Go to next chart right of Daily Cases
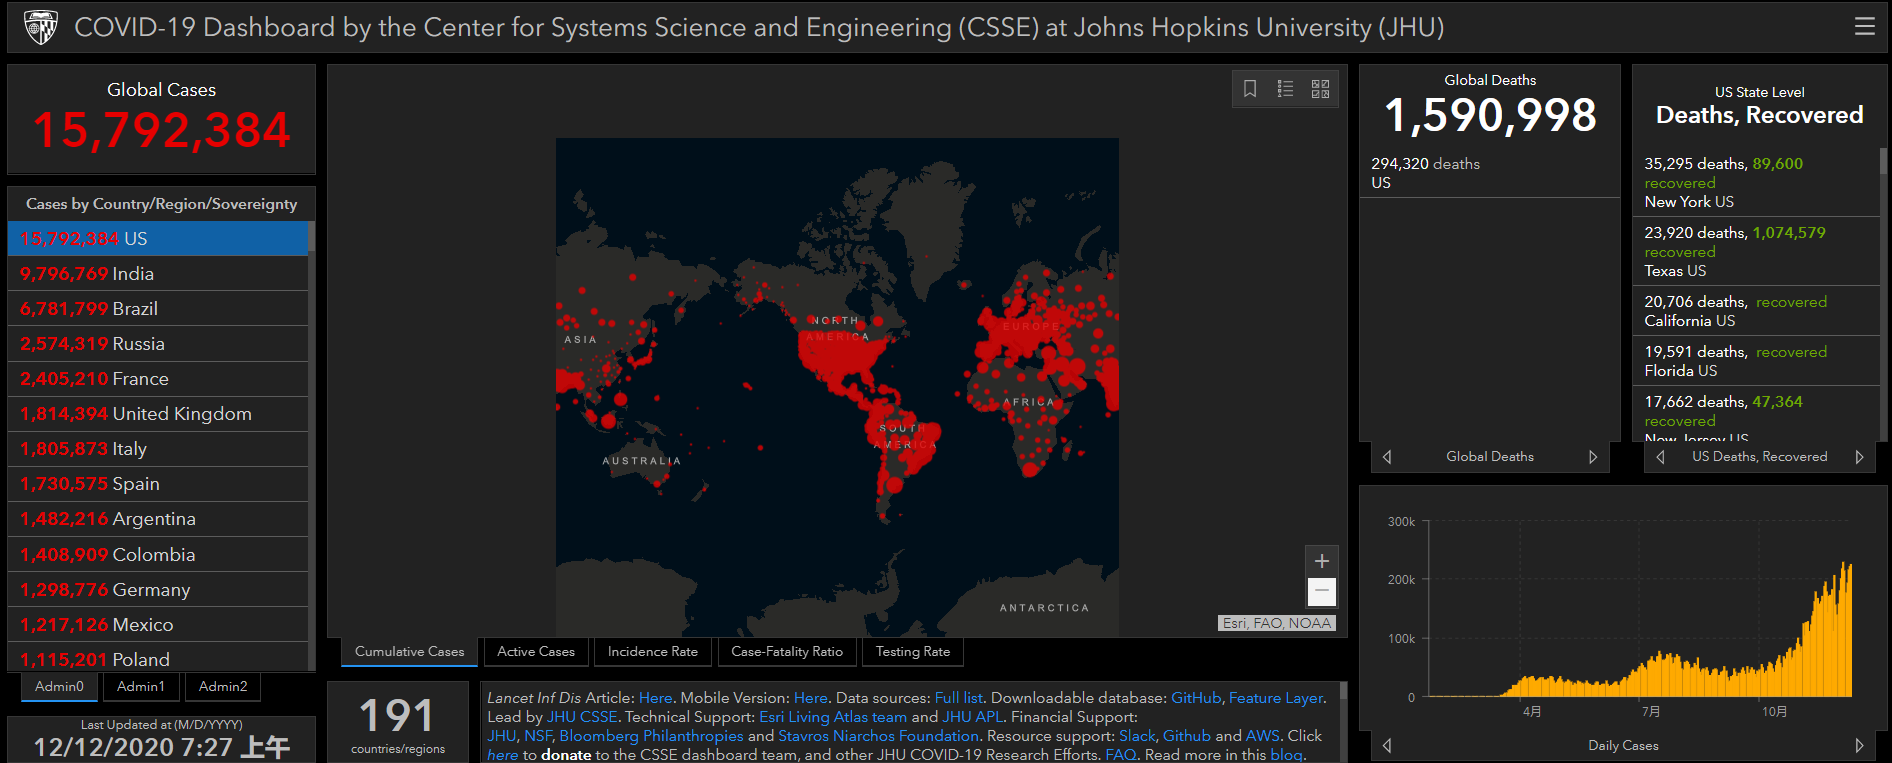Viewport: 1892px width, 763px height. (x=1859, y=746)
